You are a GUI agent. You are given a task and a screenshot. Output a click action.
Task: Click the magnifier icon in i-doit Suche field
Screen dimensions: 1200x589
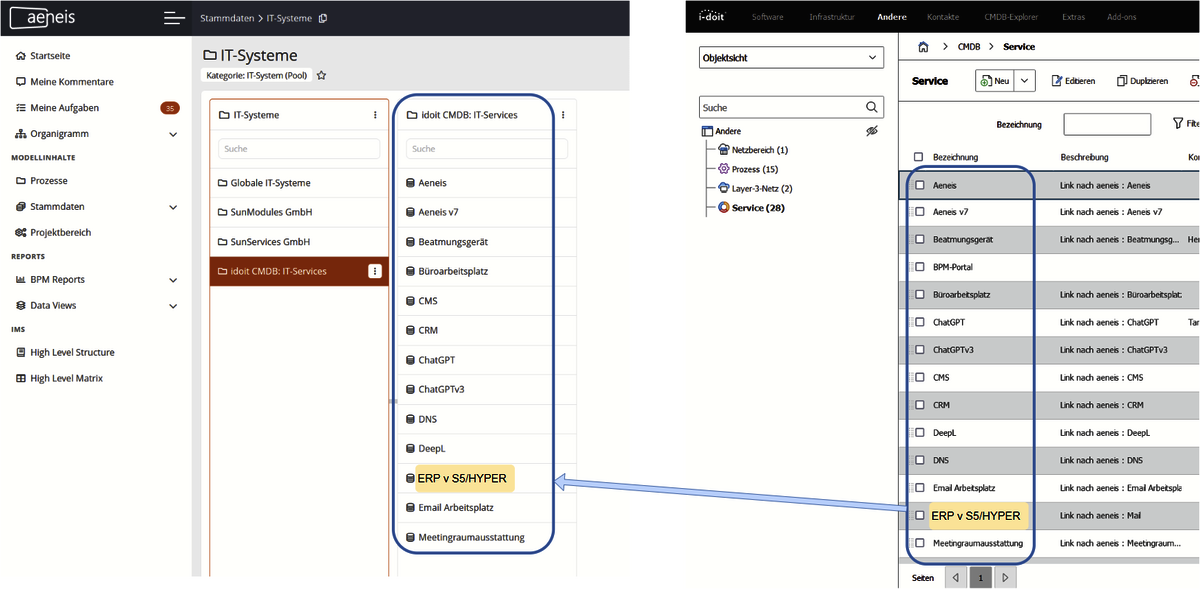pyautogui.click(x=871, y=107)
